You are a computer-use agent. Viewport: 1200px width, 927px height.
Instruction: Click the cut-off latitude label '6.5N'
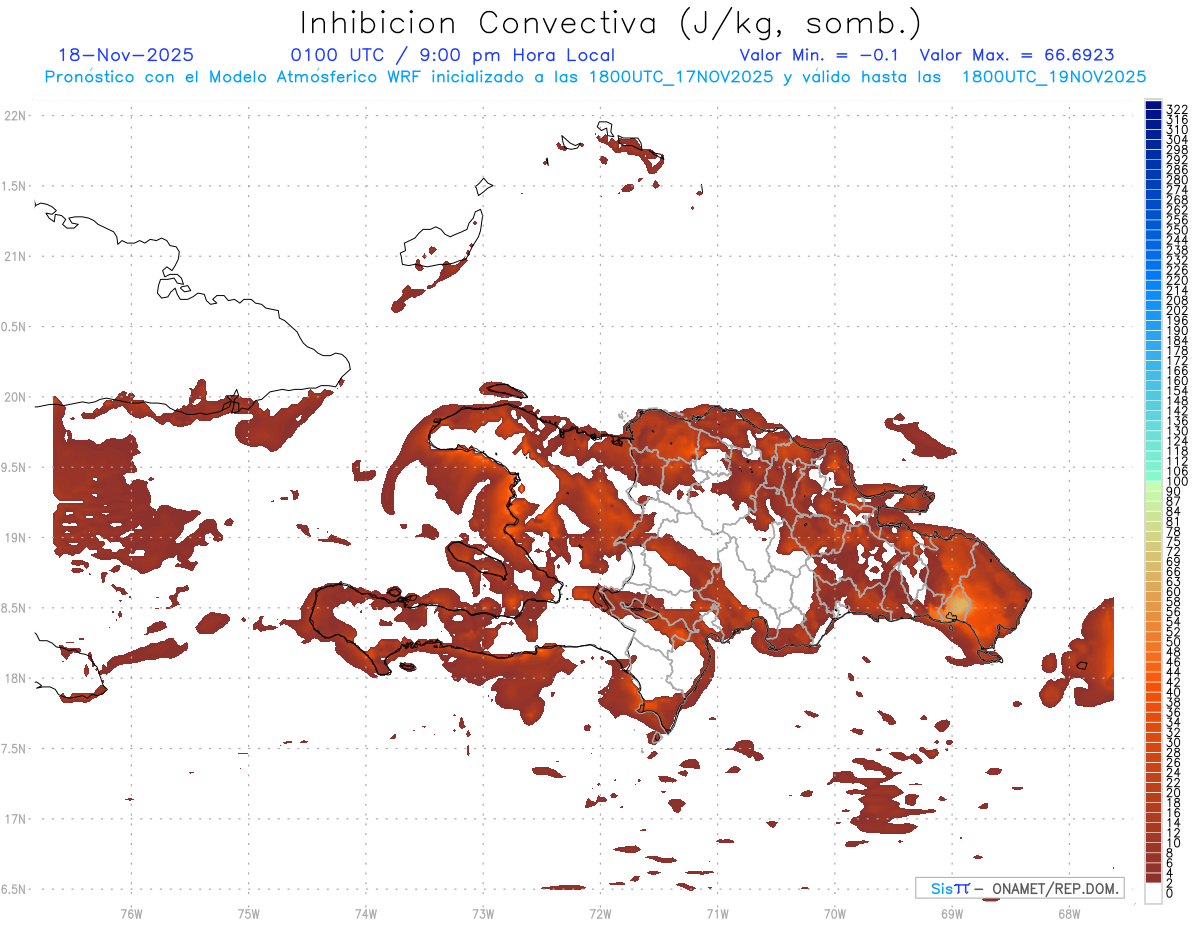click(13, 889)
